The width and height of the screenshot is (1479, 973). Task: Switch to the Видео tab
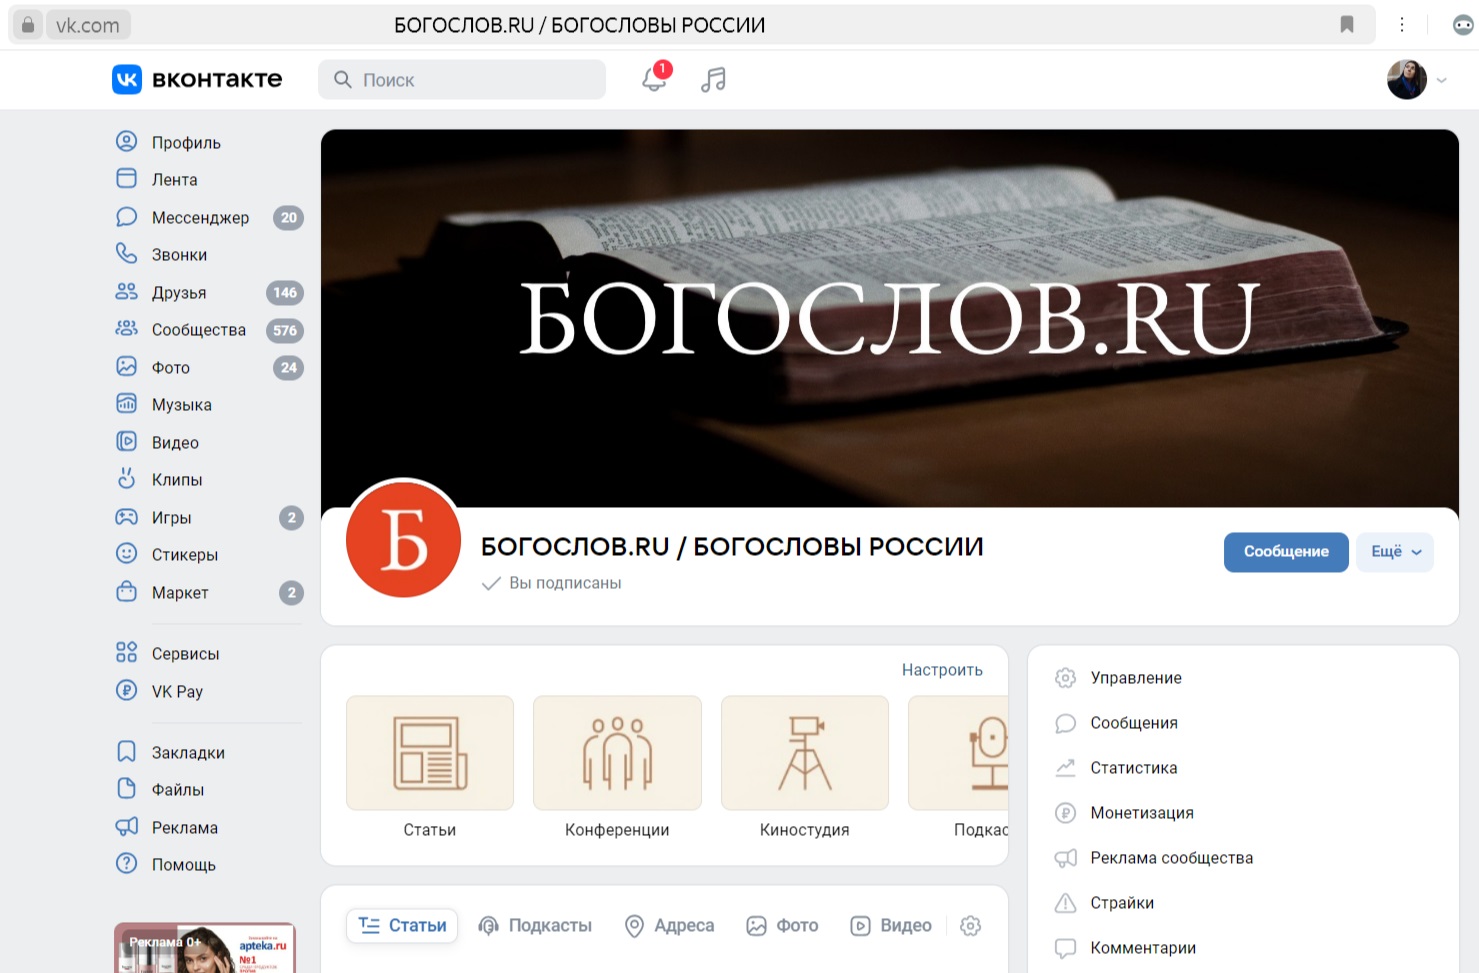coord(890,926)
